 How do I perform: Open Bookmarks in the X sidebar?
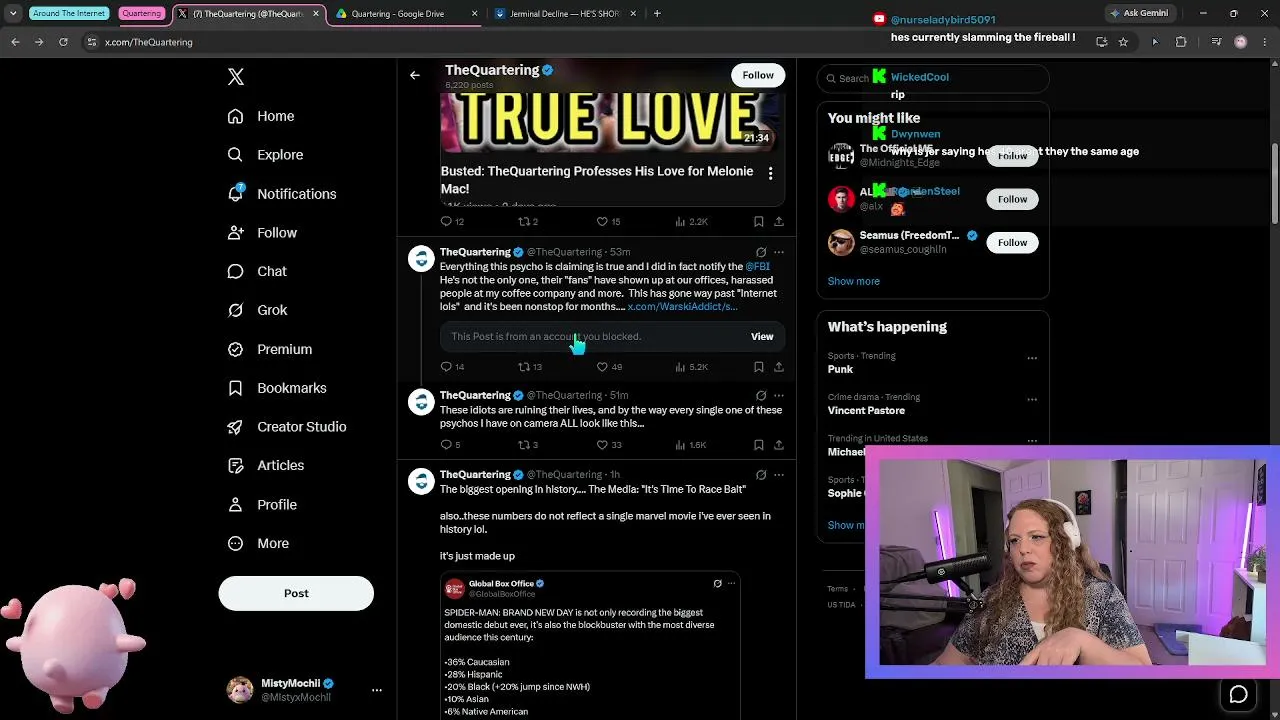(x=277, y=388)
